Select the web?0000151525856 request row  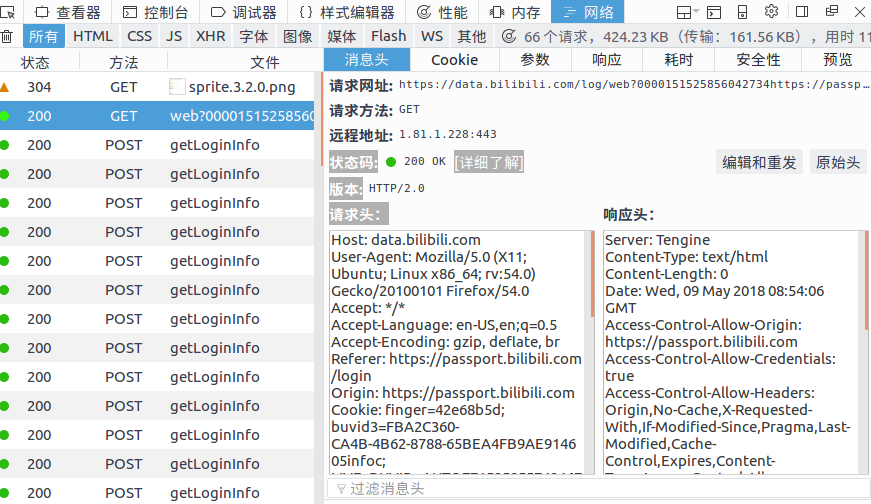(157, 116)
